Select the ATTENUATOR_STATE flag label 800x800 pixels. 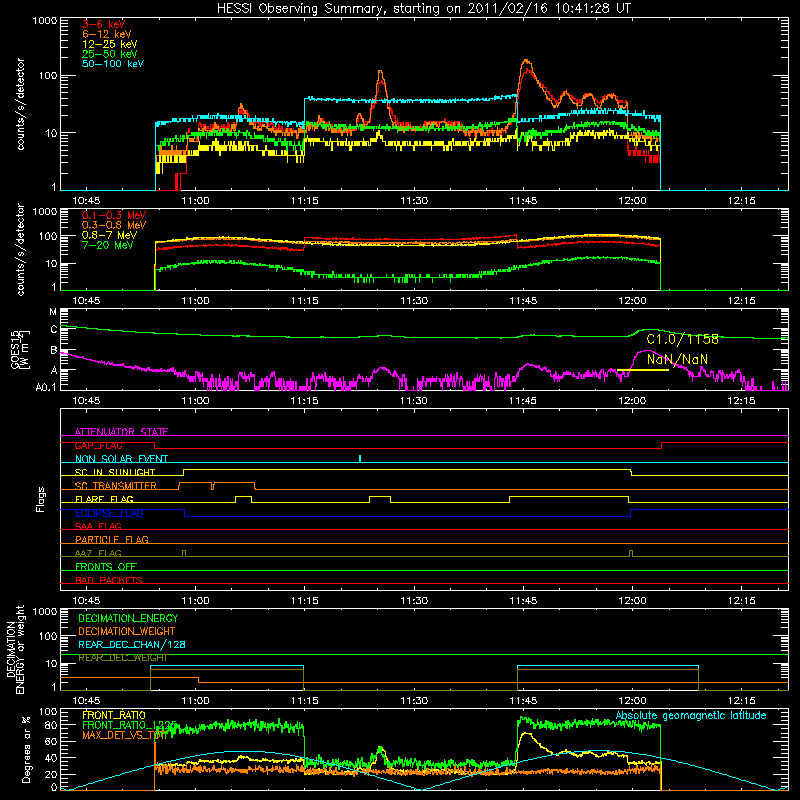[121, 432]
